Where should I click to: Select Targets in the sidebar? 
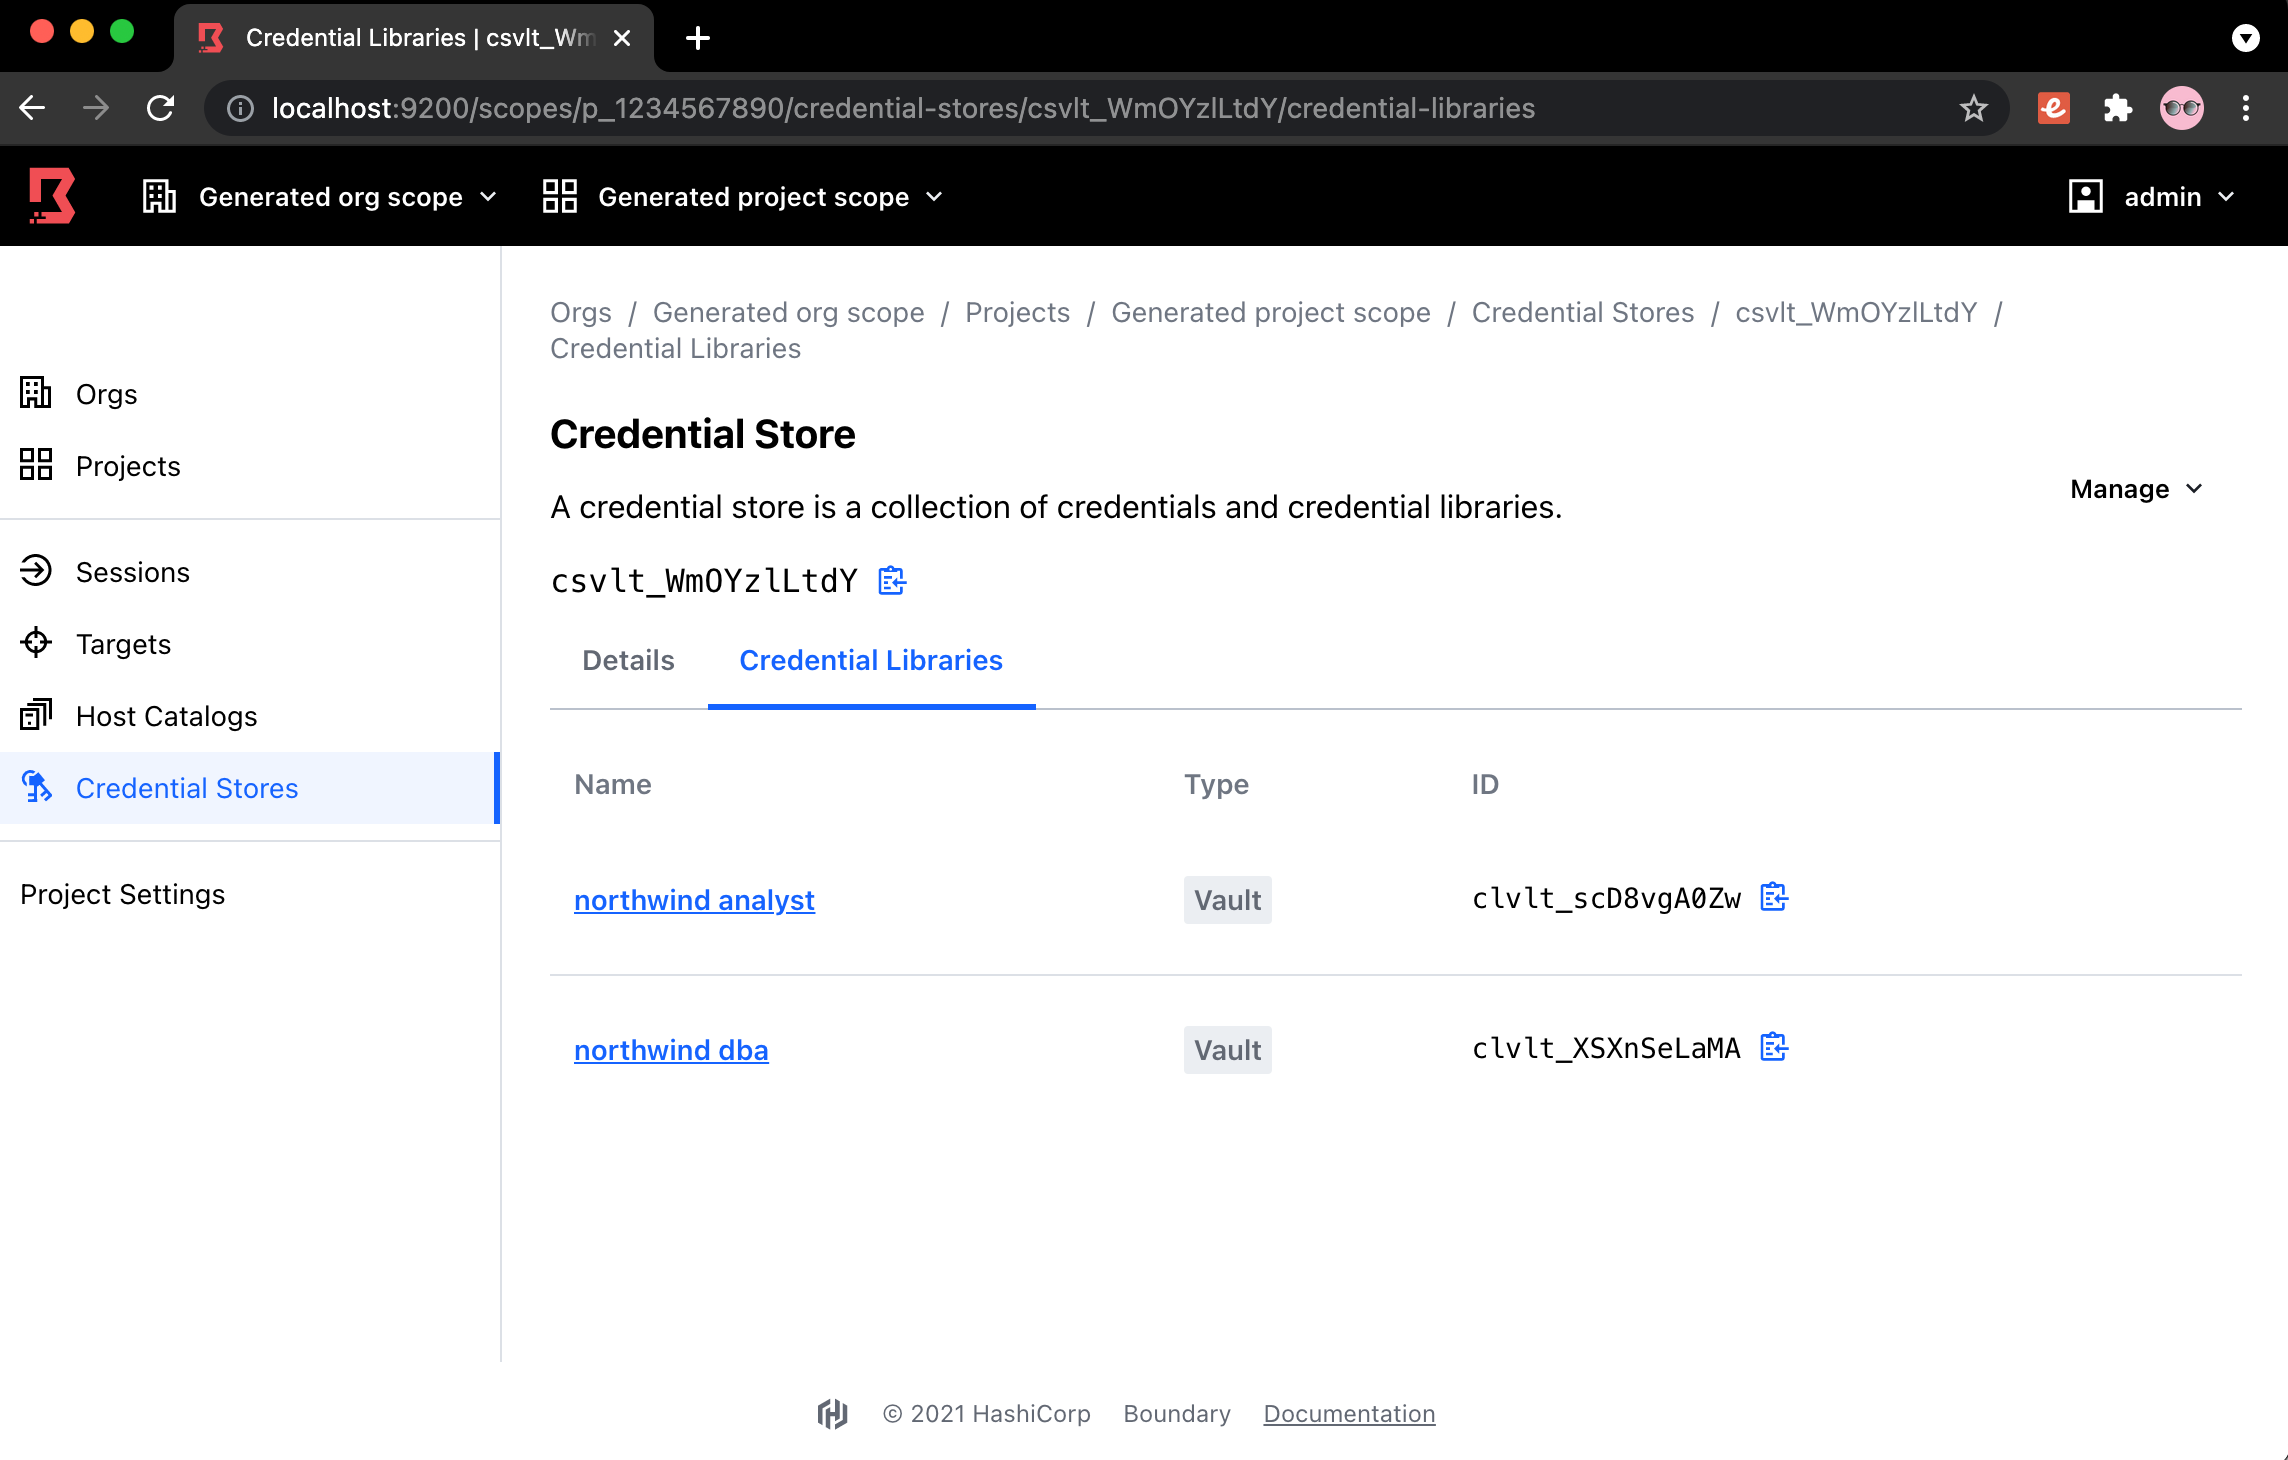coord(123,643)
